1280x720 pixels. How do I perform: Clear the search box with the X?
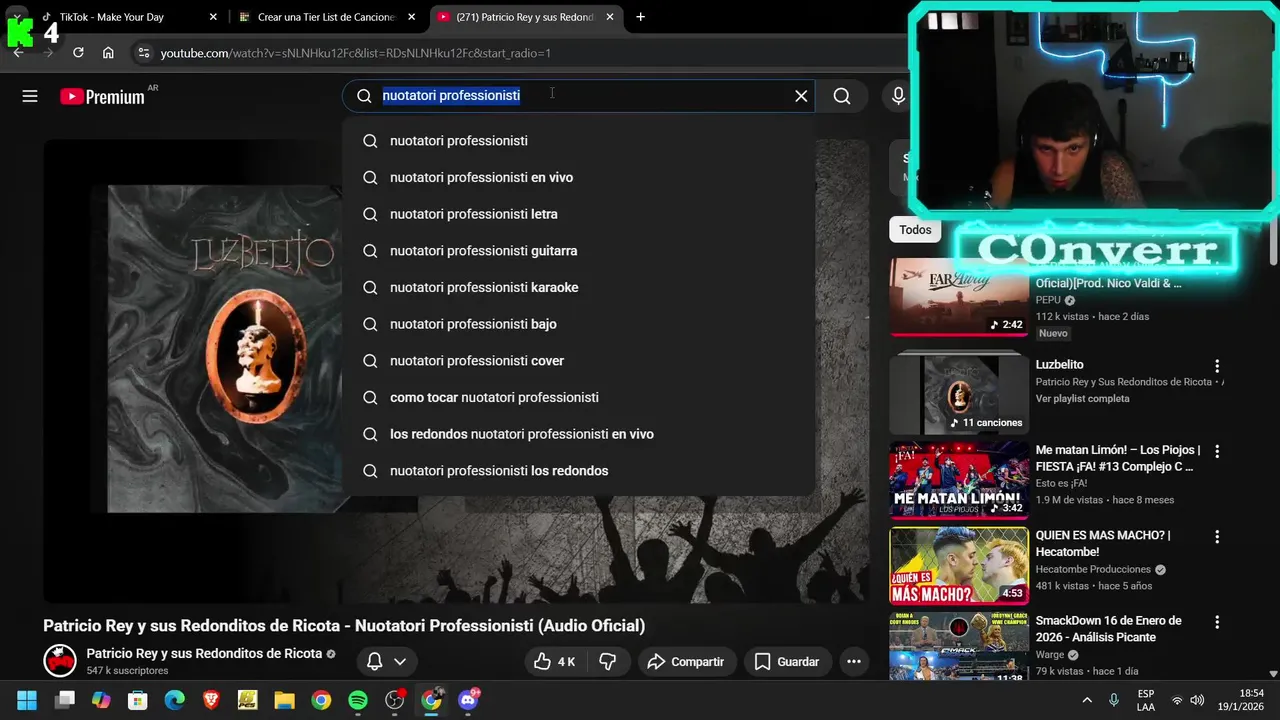click(801, 96)
